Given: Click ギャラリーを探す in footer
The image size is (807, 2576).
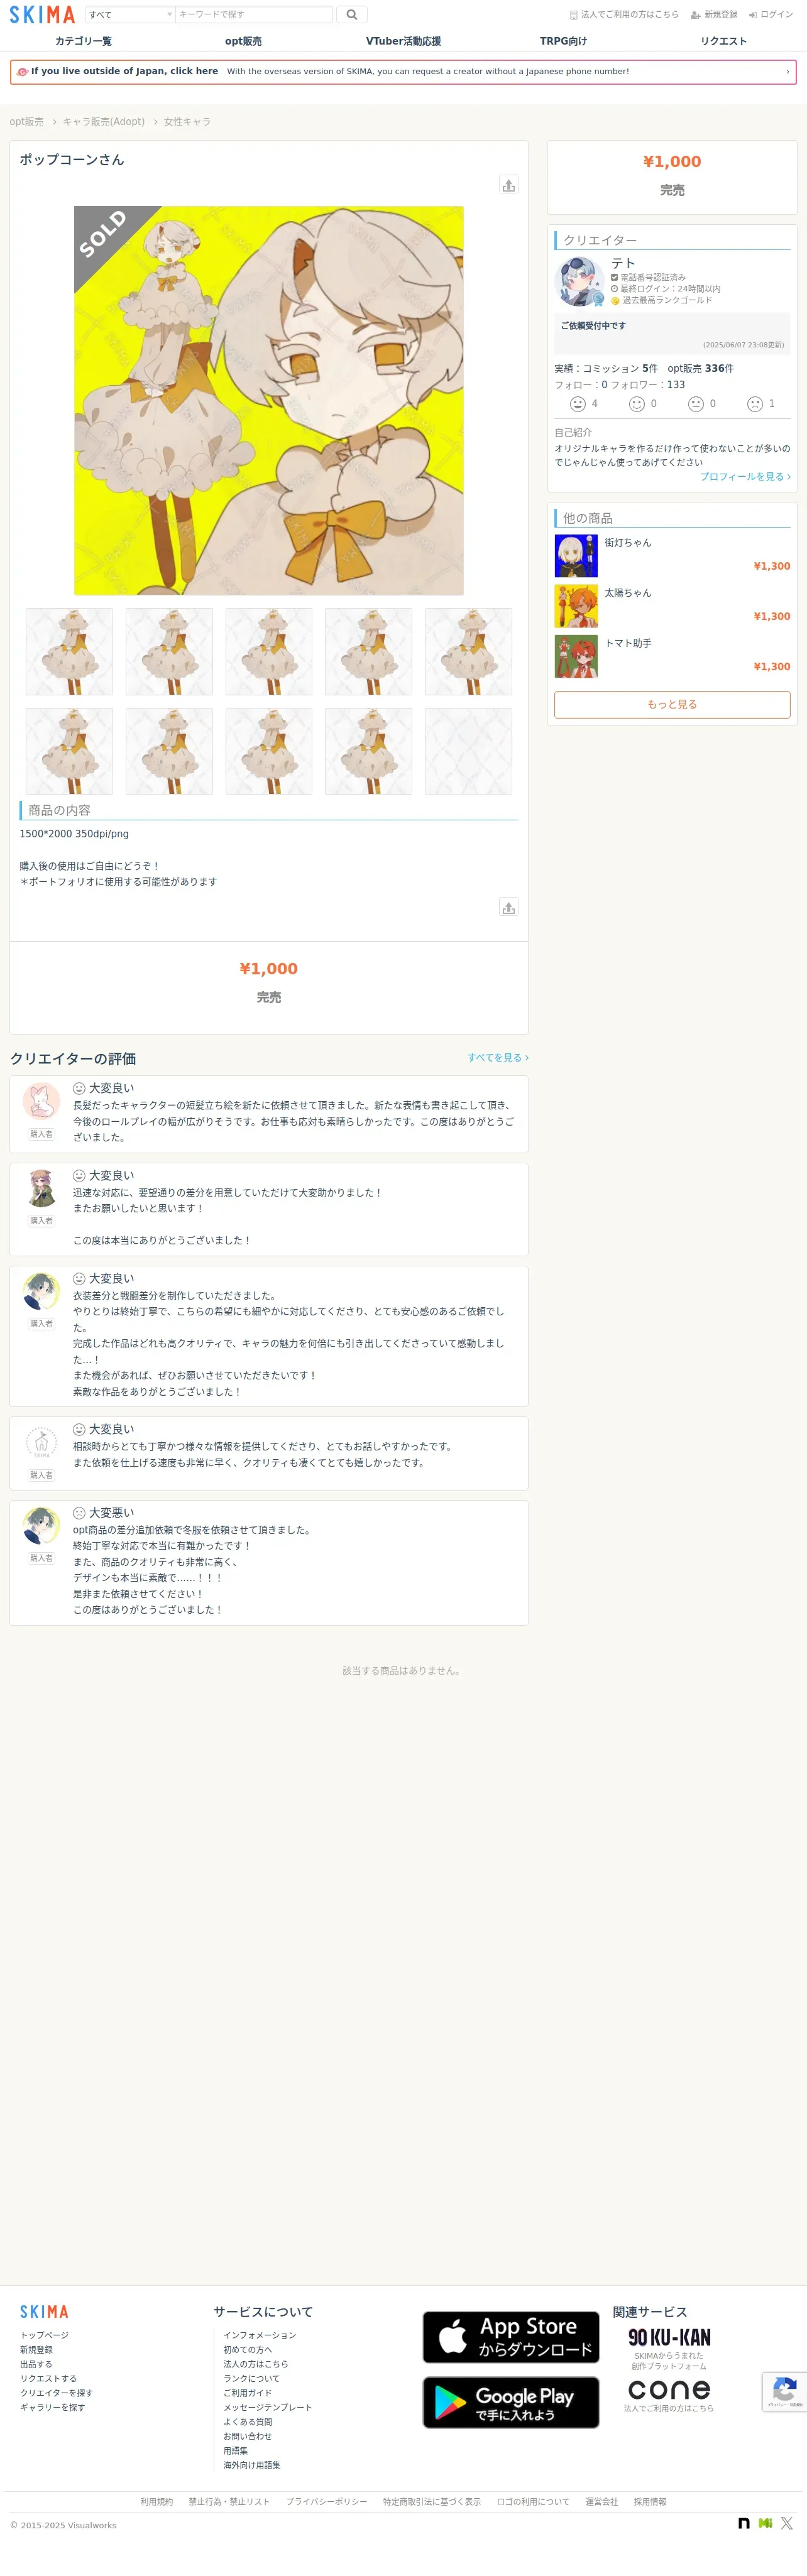Looking at the screenshot, I should pyautogui.click(x=52, y=2407).
